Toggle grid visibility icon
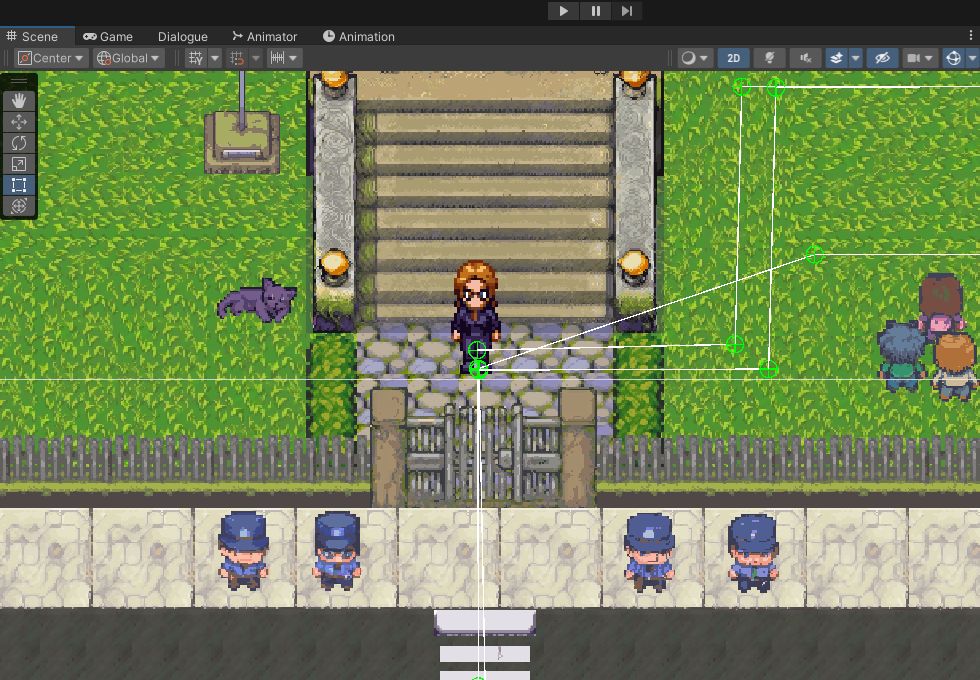Viewport: 980px width, 680px height. 196,58
